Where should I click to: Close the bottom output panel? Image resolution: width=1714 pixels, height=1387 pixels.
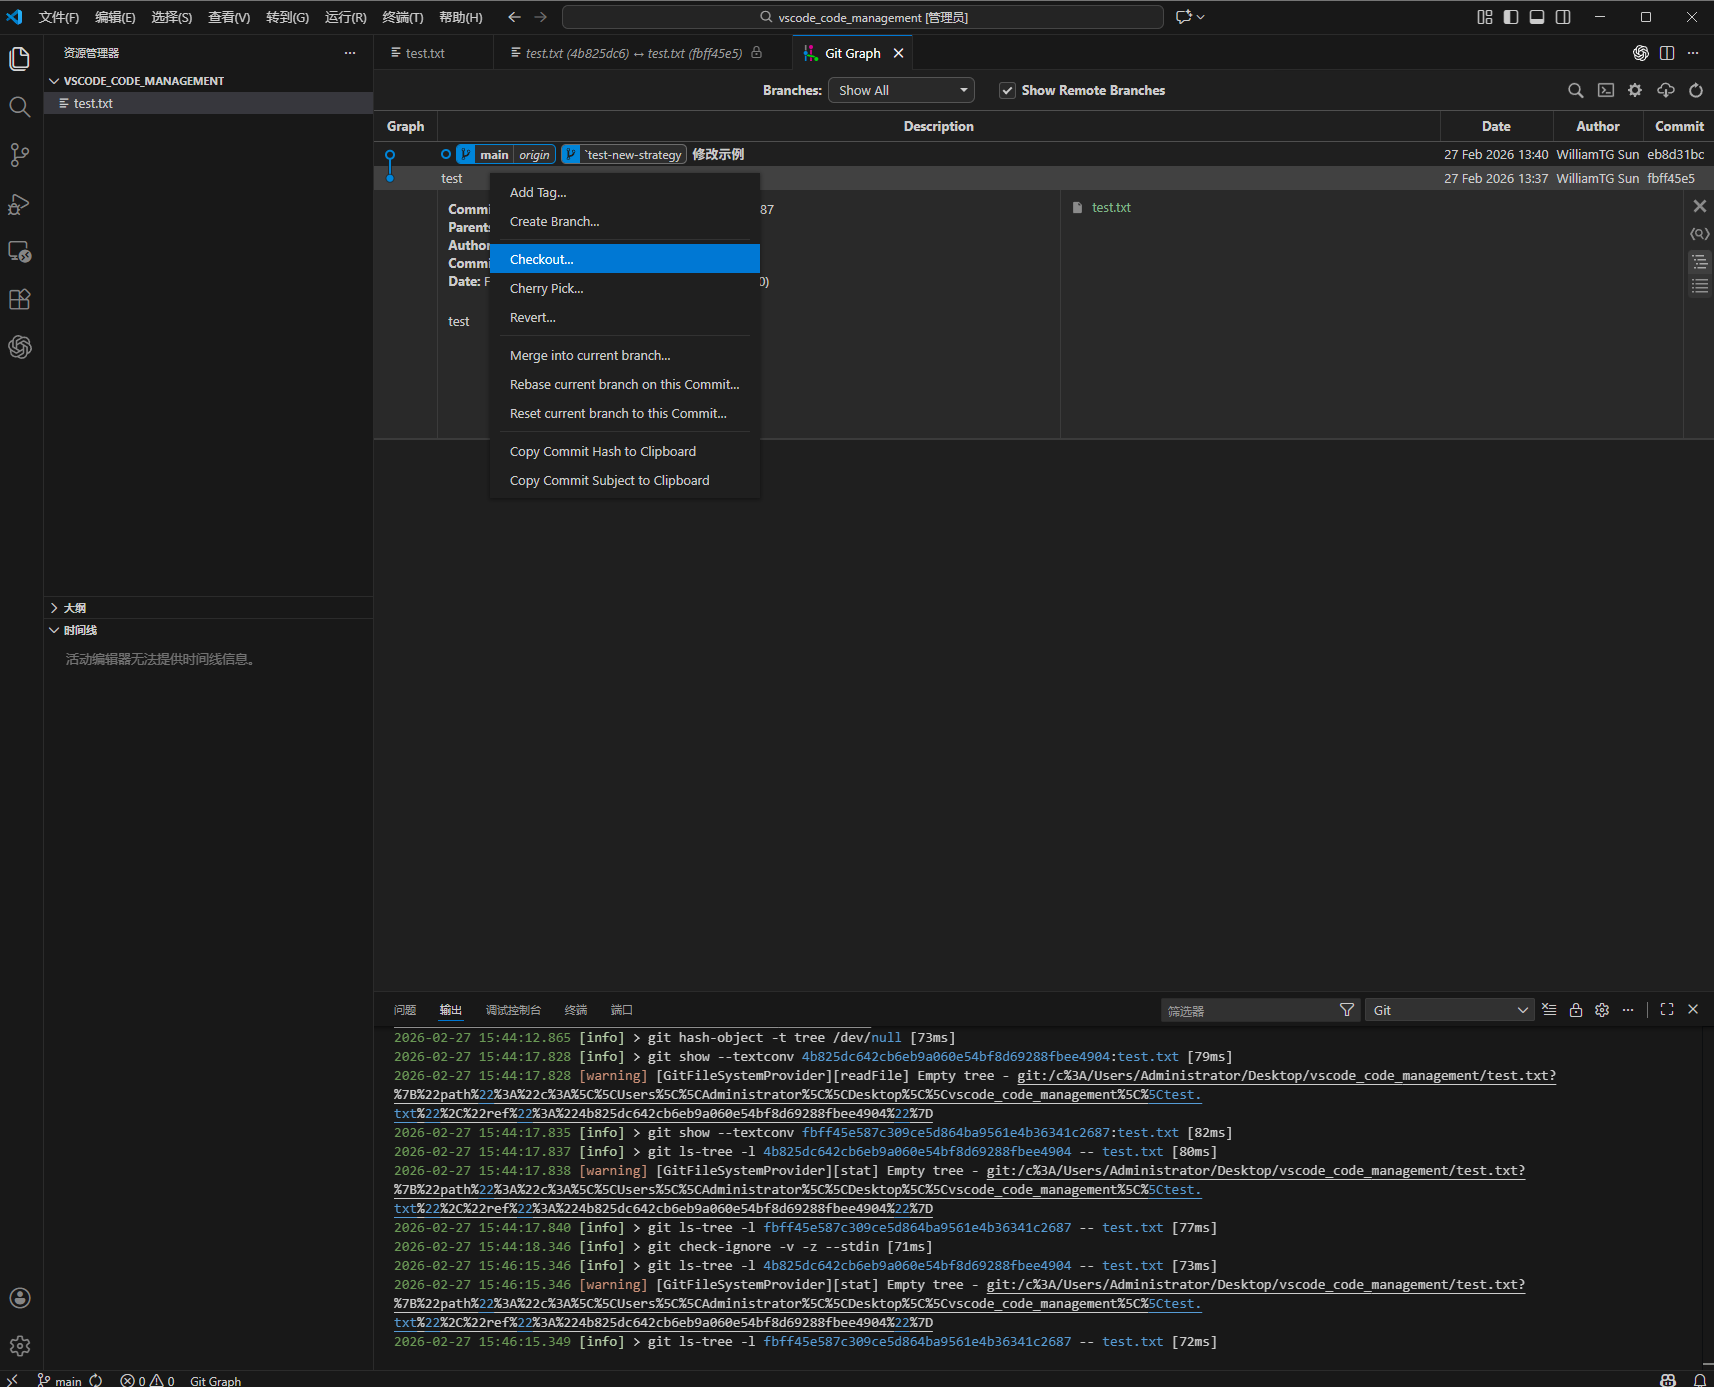coord(1693,1010)
